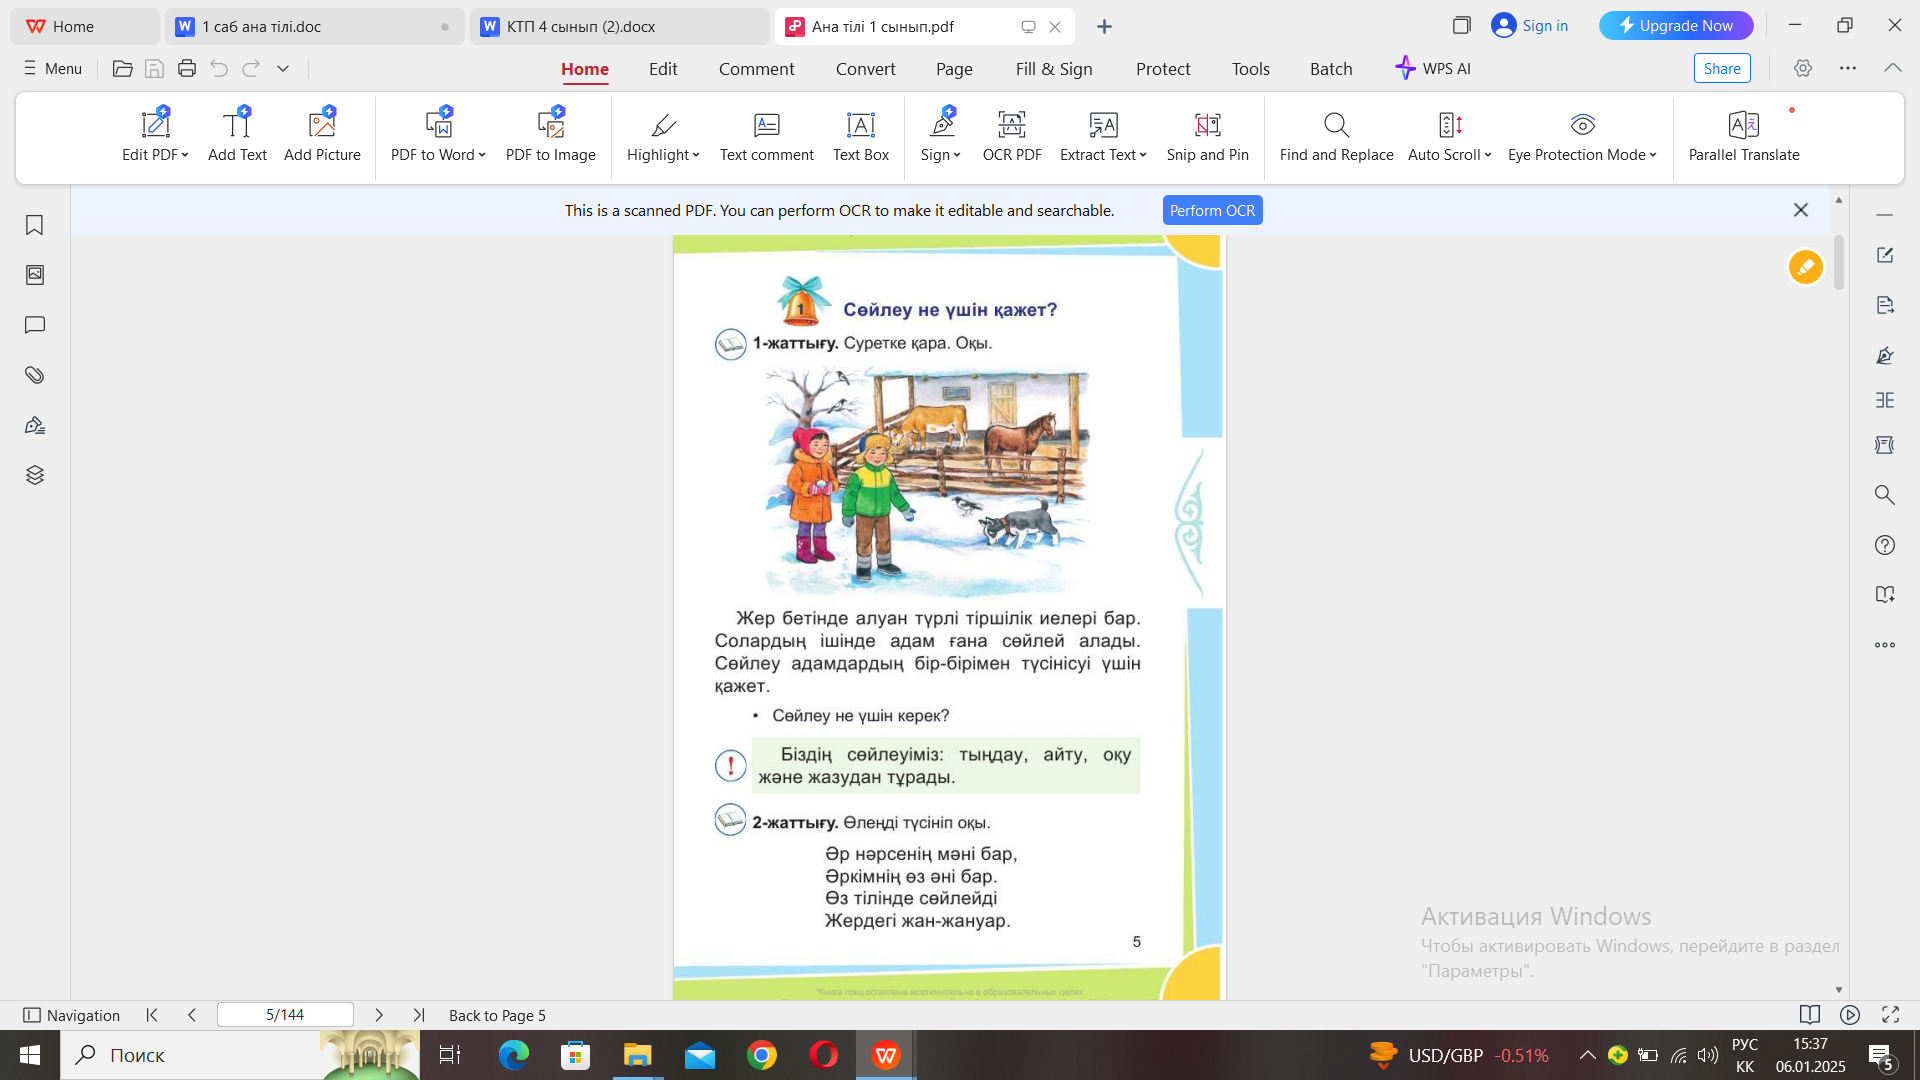
Task: Open the thumbnails sidebar panel
Action: [x=35, y=275]
